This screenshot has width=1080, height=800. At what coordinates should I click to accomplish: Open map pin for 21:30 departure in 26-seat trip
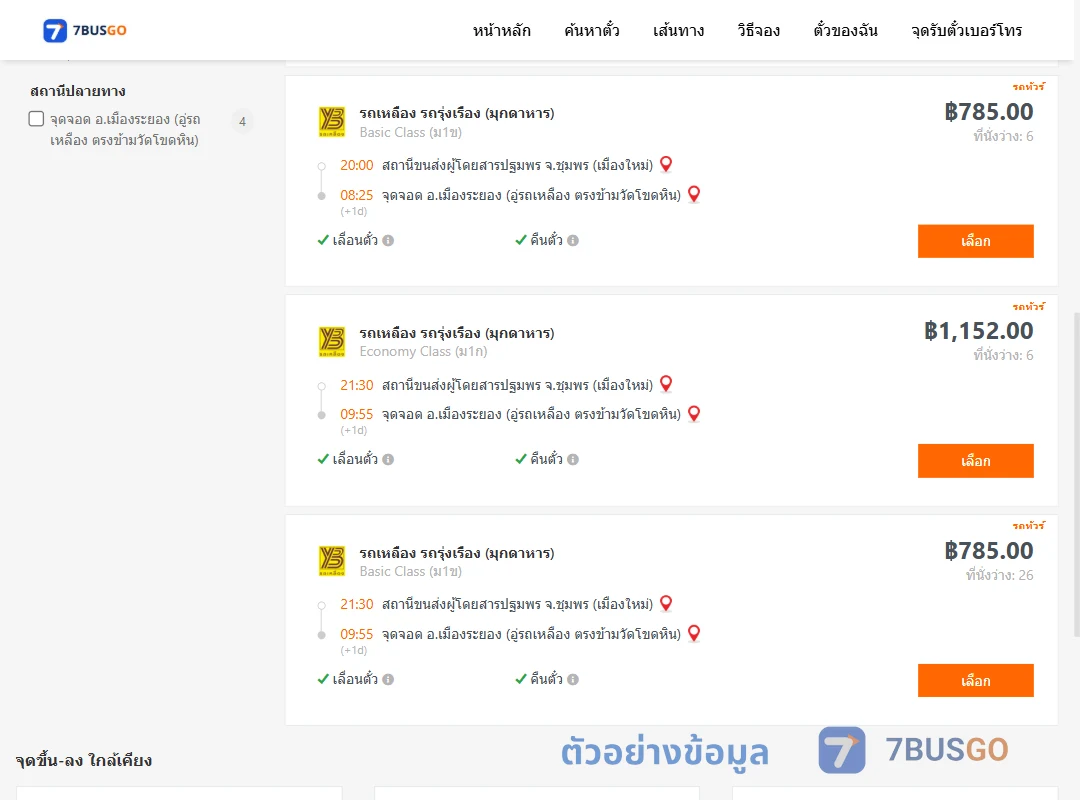(666, 603)
